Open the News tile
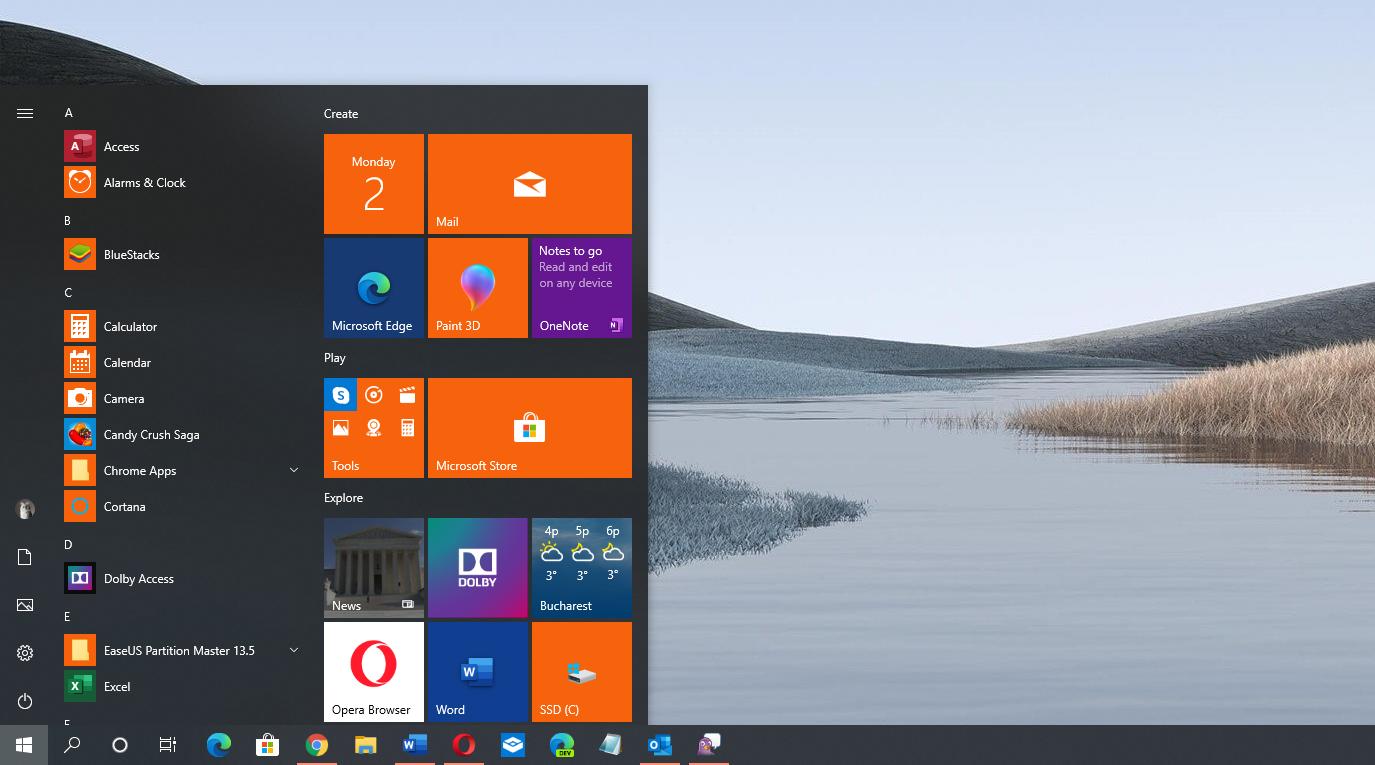Screen dimensions: 1375x765 (374, 568)
